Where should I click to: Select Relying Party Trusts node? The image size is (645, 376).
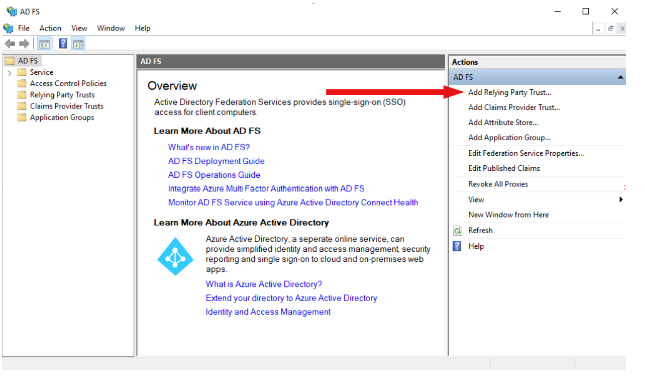(62, 95)
